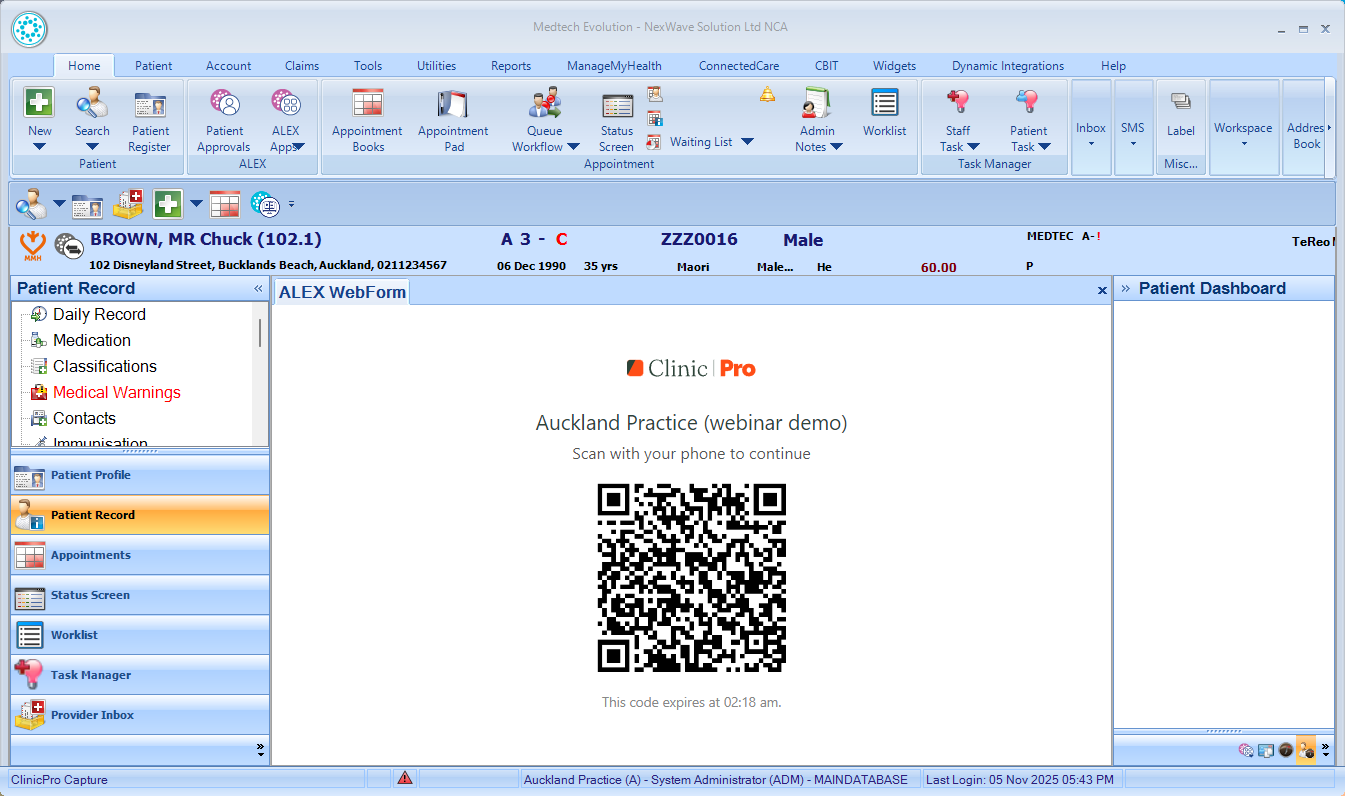This screenshot has height=796, width=1345.
Task: Open the ManageMyHealth ribbon tab
Action: (x=614, y=66)
